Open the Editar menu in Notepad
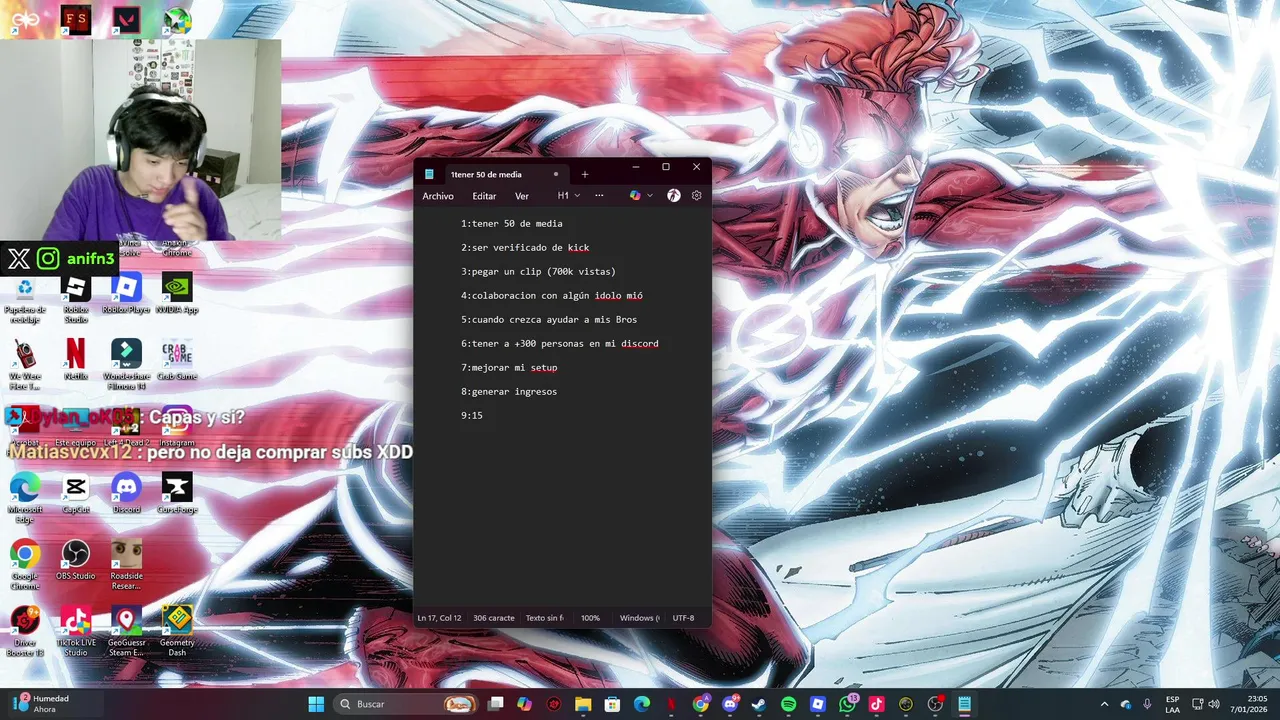 click(484, 196)
